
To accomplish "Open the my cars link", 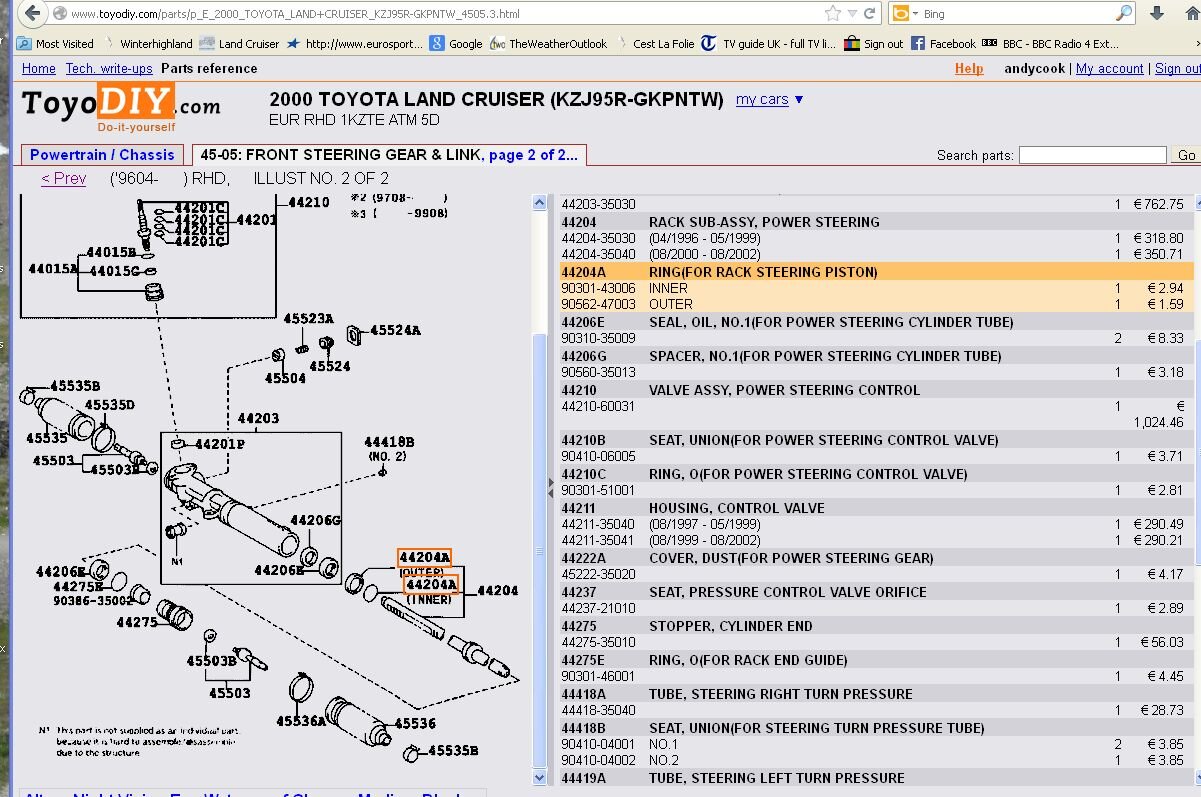I will pos(762,100).
